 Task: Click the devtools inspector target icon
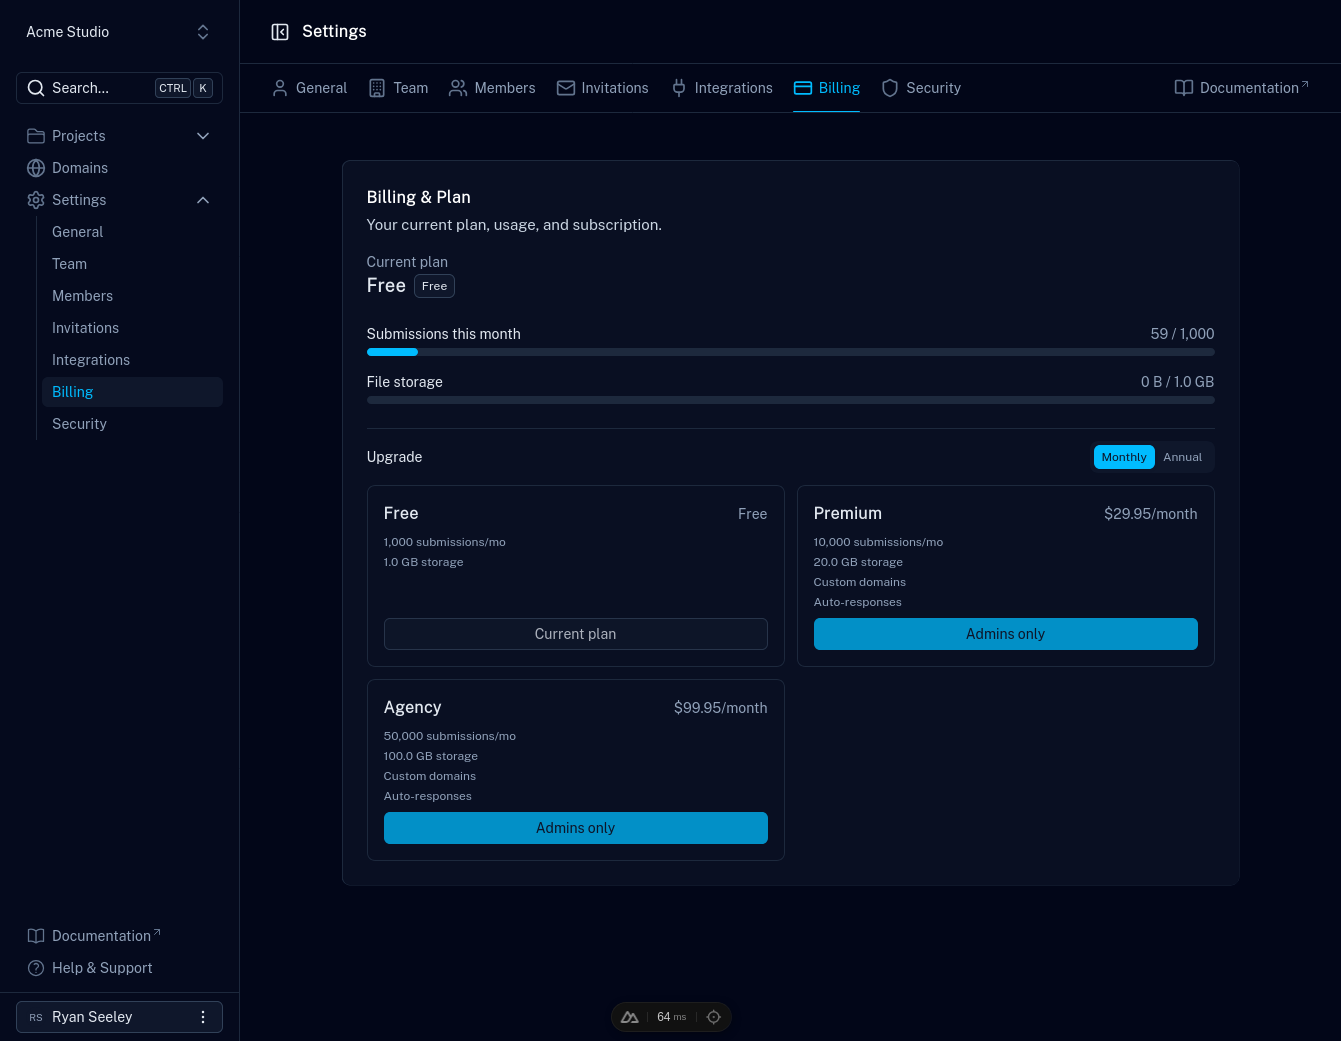pos(714,1017)
